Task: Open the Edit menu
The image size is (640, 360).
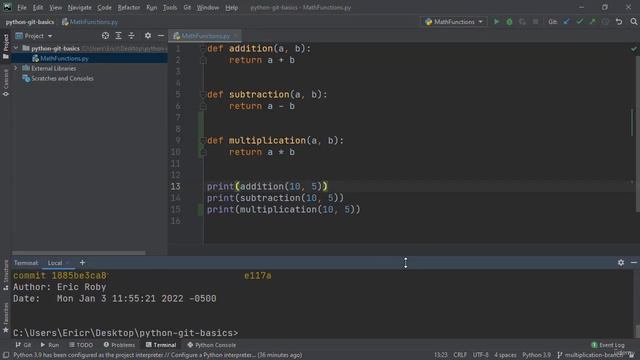Action: click(x=38, y=7)
